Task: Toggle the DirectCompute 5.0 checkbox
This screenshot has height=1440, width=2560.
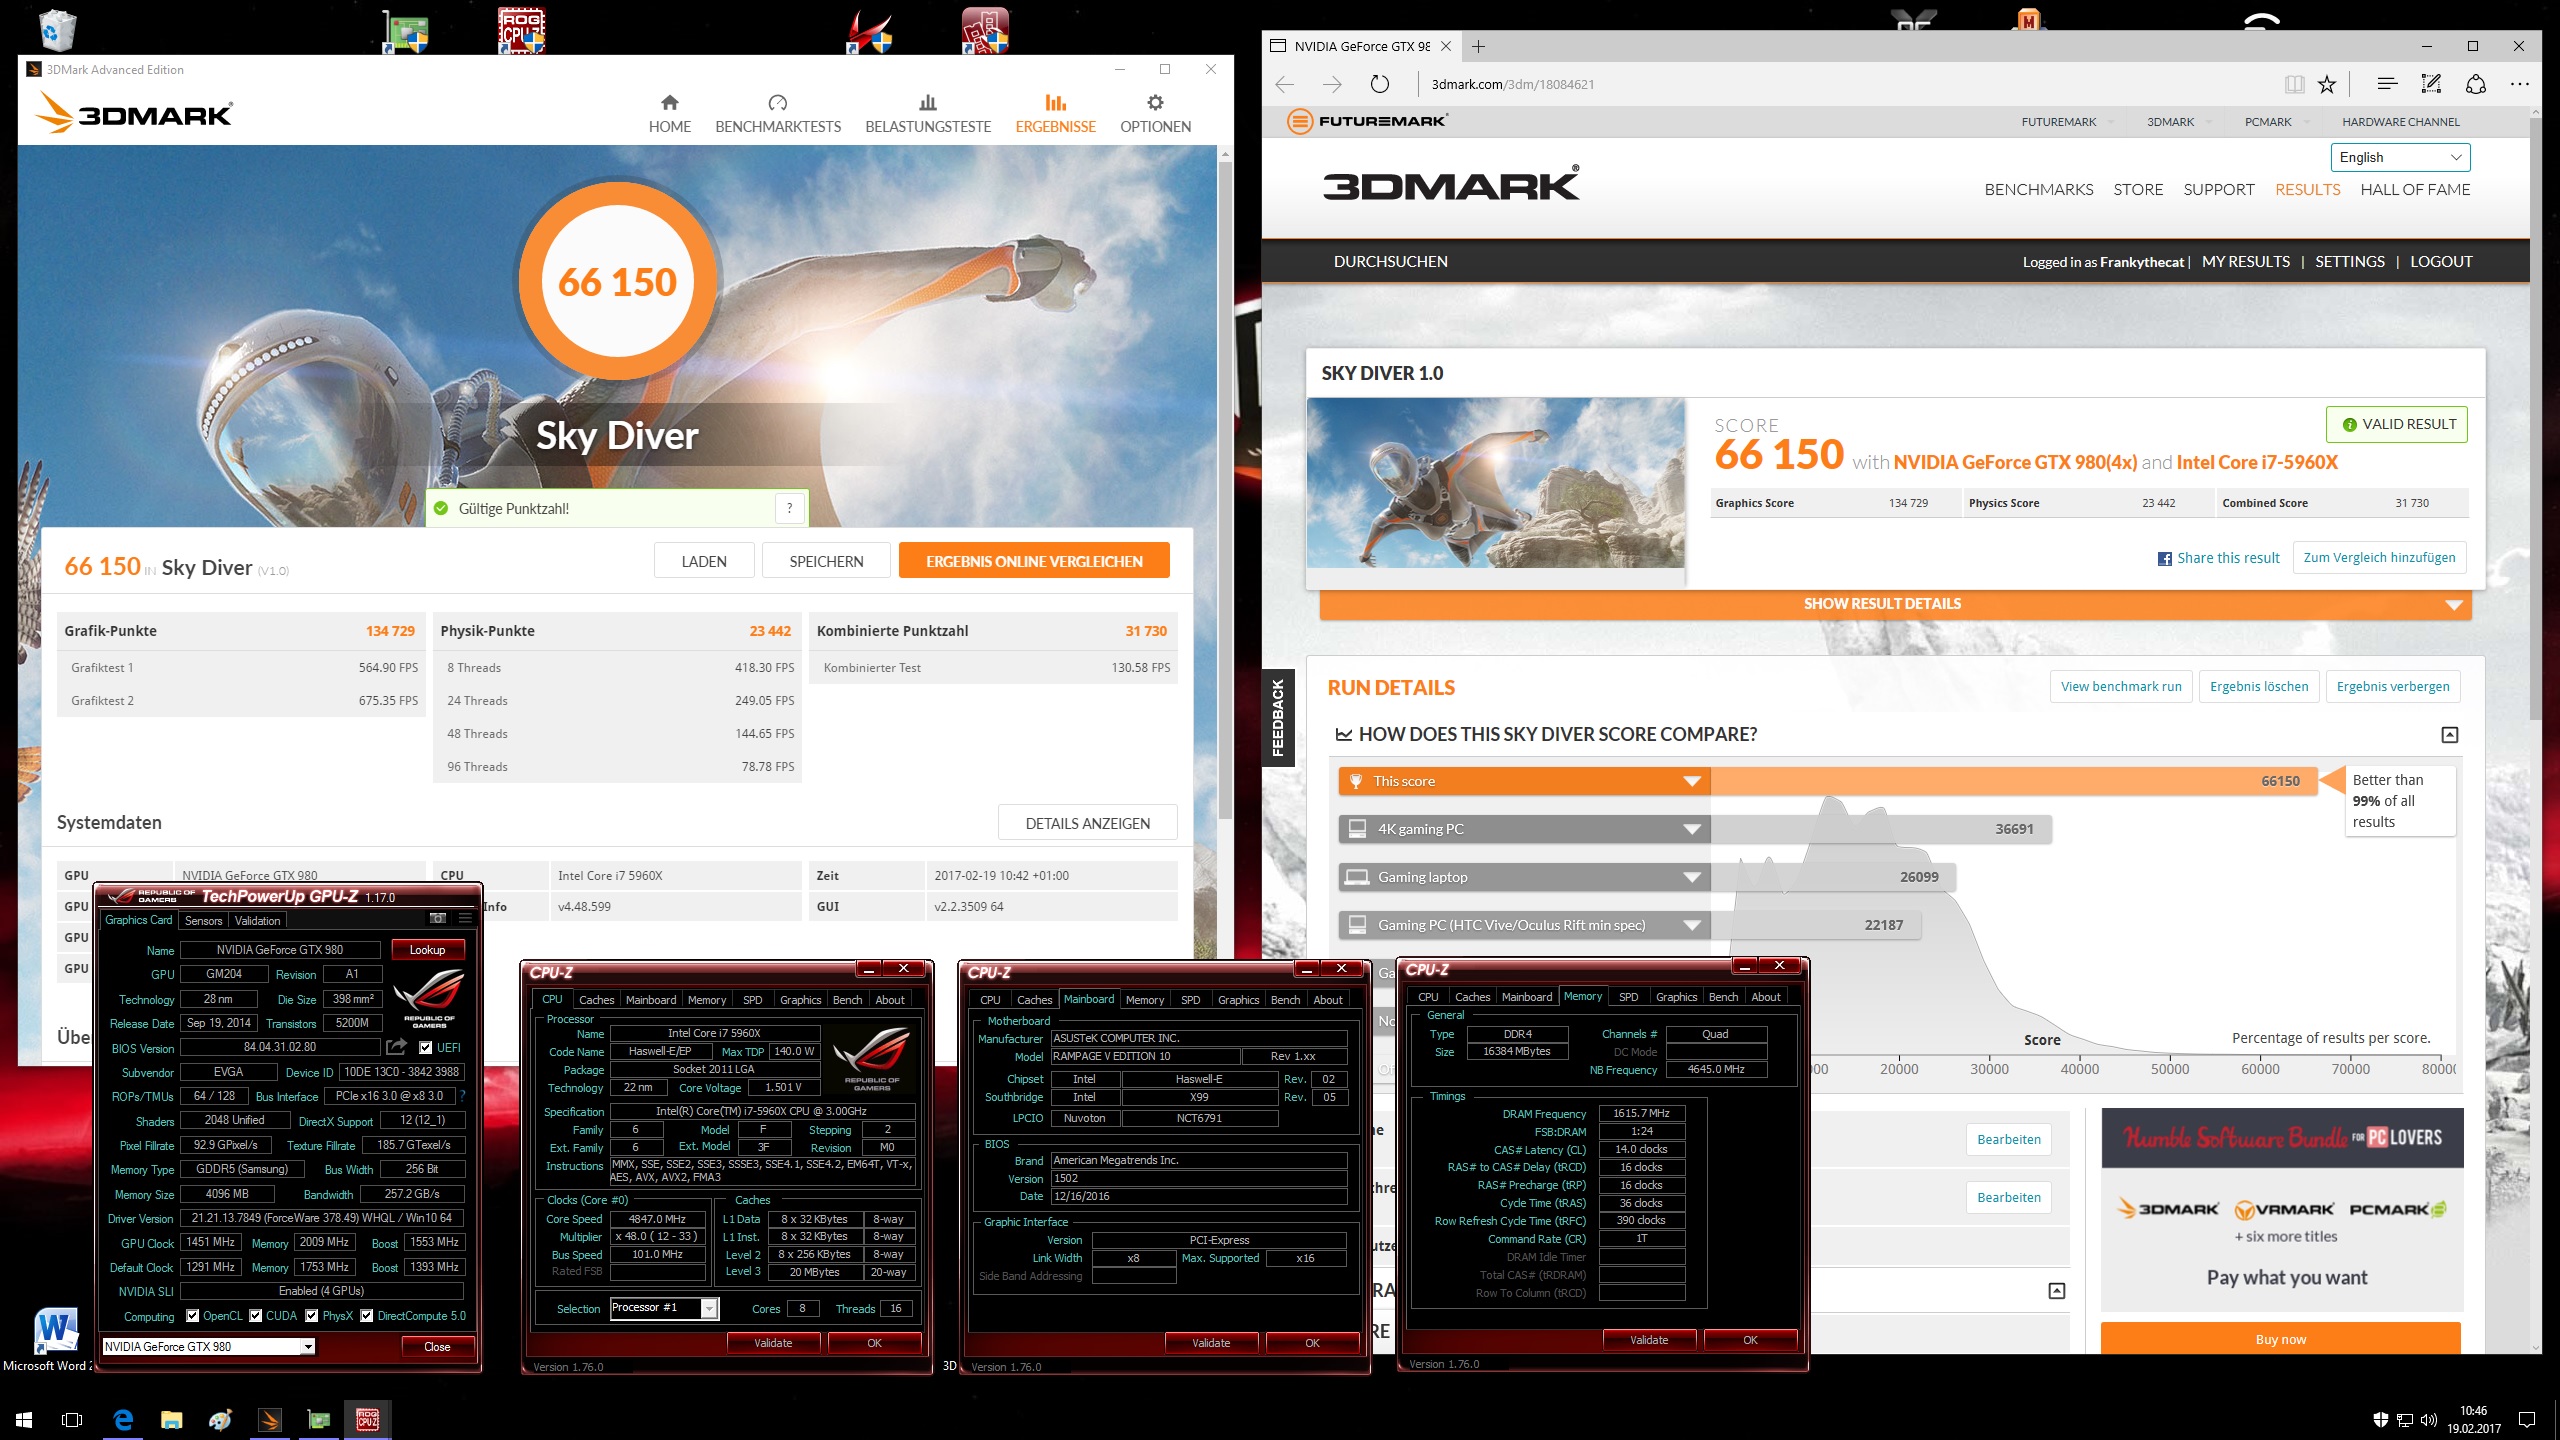Action: (367, 1315)
